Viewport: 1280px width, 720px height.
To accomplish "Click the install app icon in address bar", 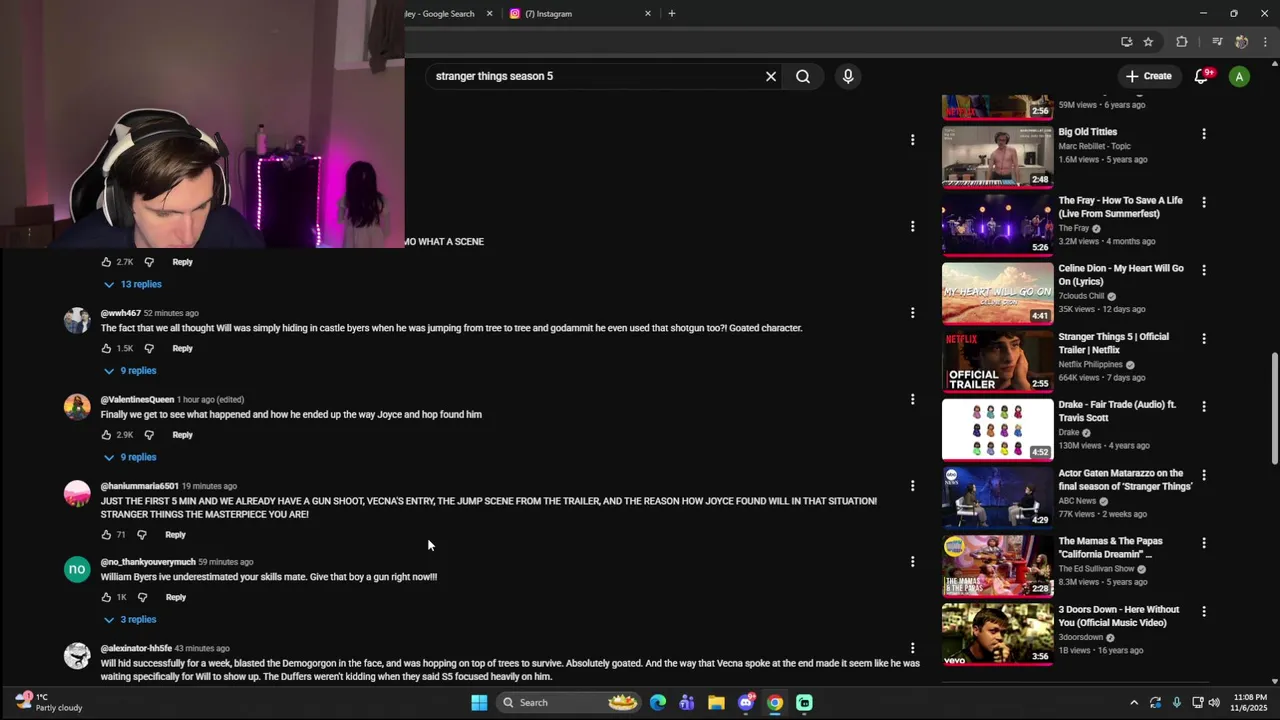I will click(x=1126, y=42).
